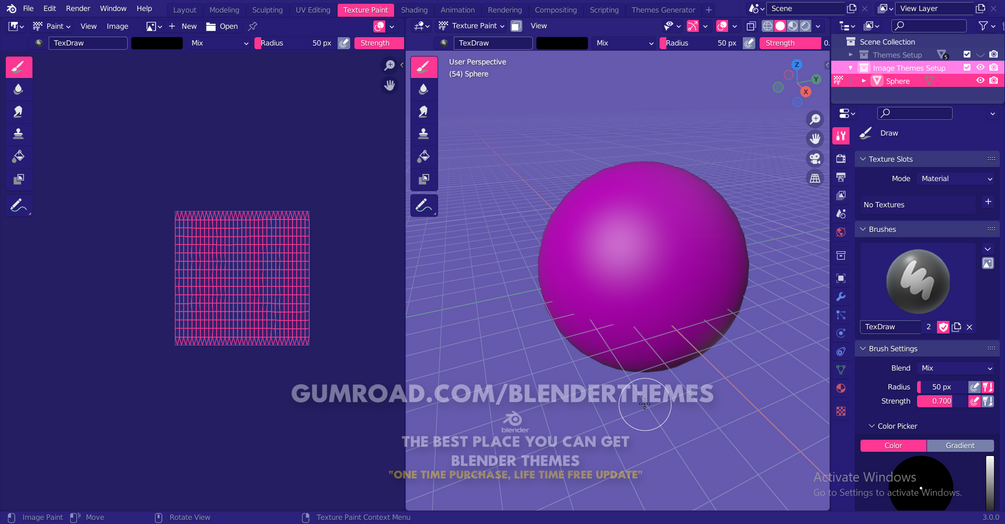Toggle pressure sensitivity for Radius in properties
The height and width of the screenshot is (524, 1005).
click(x=974, y=387)
